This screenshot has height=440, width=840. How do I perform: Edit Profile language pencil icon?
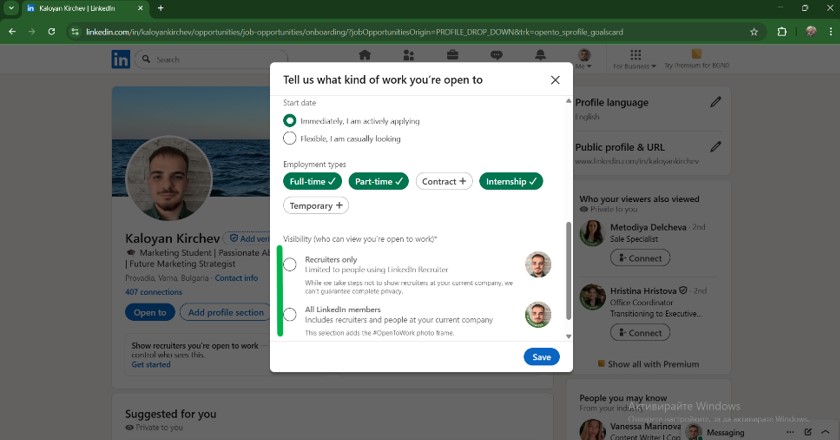[x=716, y=102]
